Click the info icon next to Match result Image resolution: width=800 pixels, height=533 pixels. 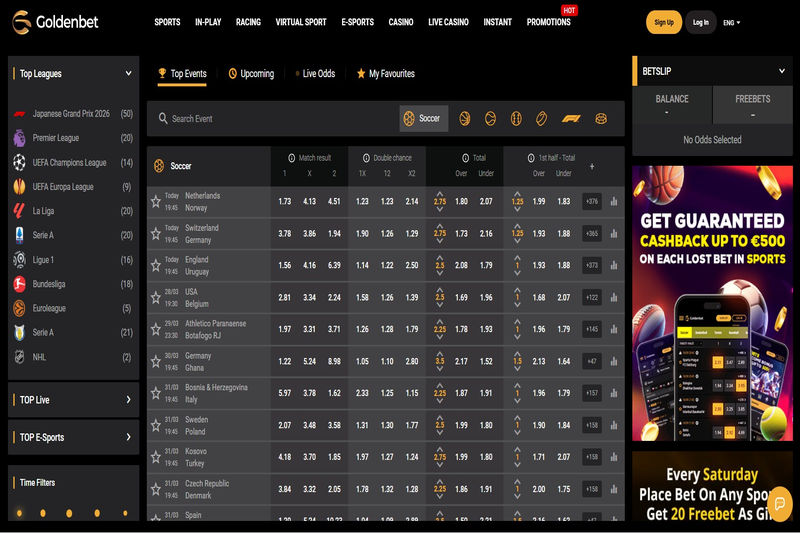point(291,158)
